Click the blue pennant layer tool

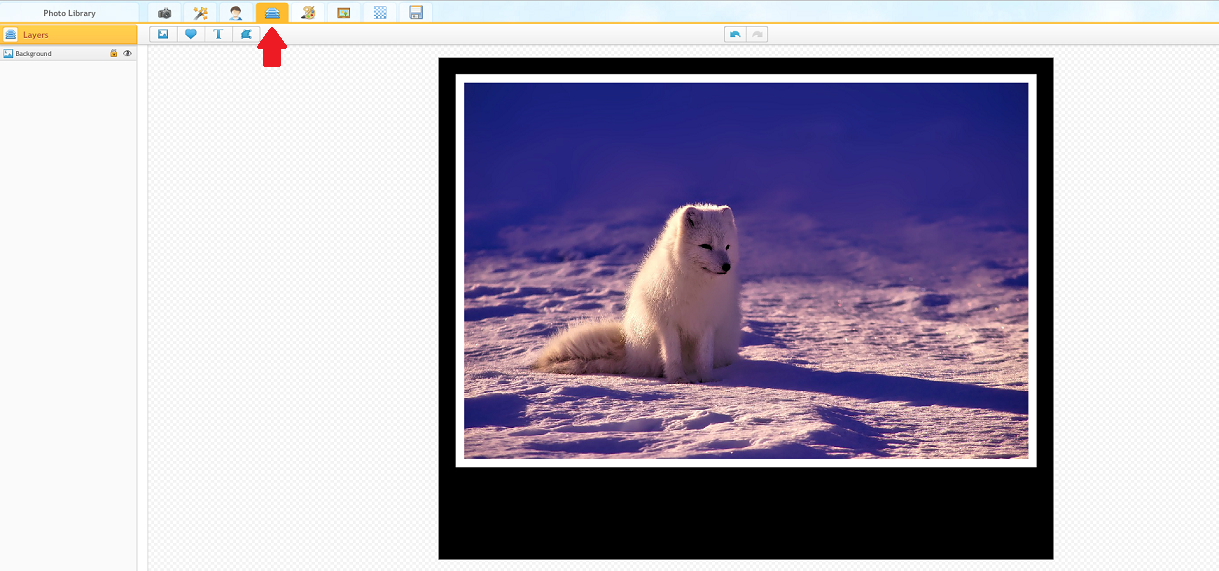point(246,34)
